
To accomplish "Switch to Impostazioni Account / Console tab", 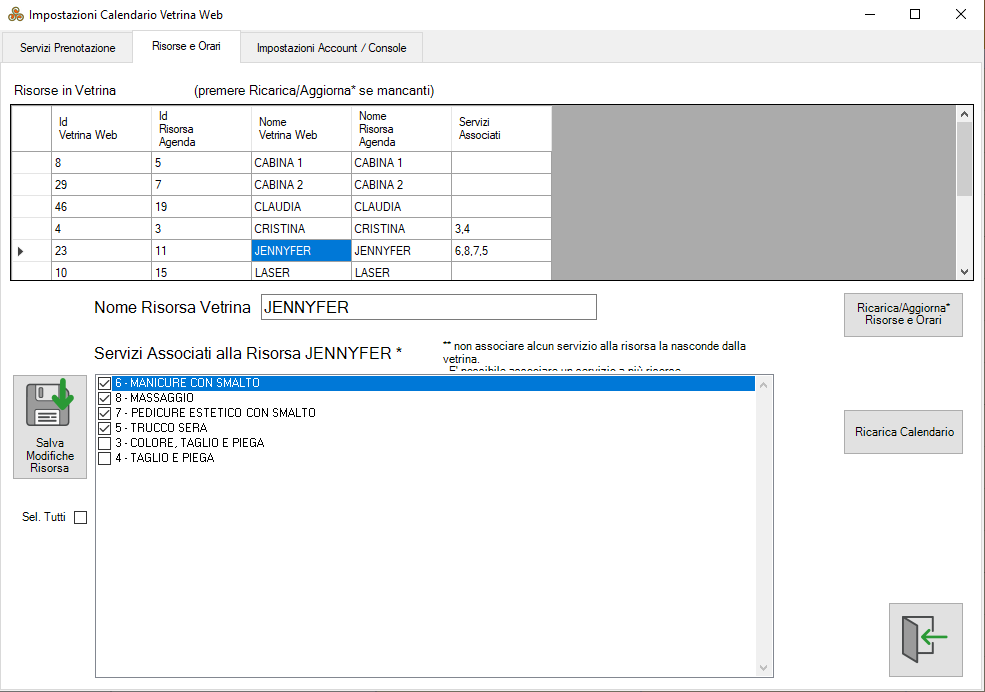I will pyautogui.click(x=331, y=48).
